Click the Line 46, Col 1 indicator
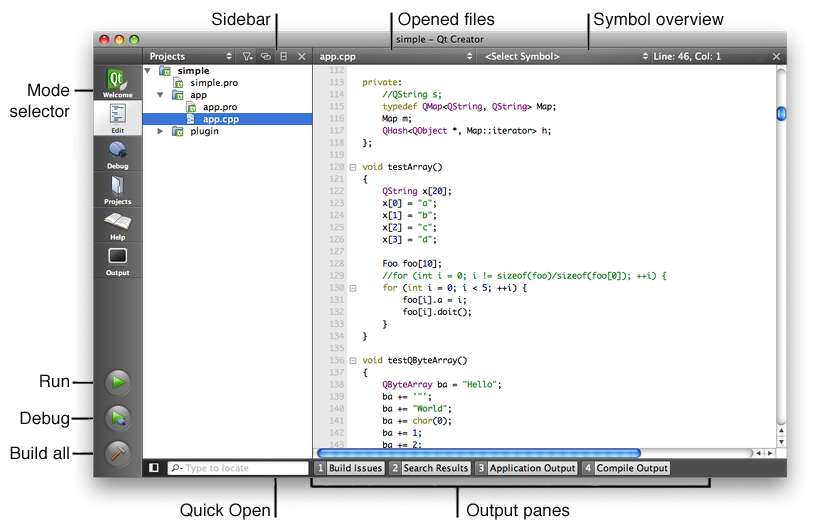The image size is (816, 532). (x=687, y=56)
